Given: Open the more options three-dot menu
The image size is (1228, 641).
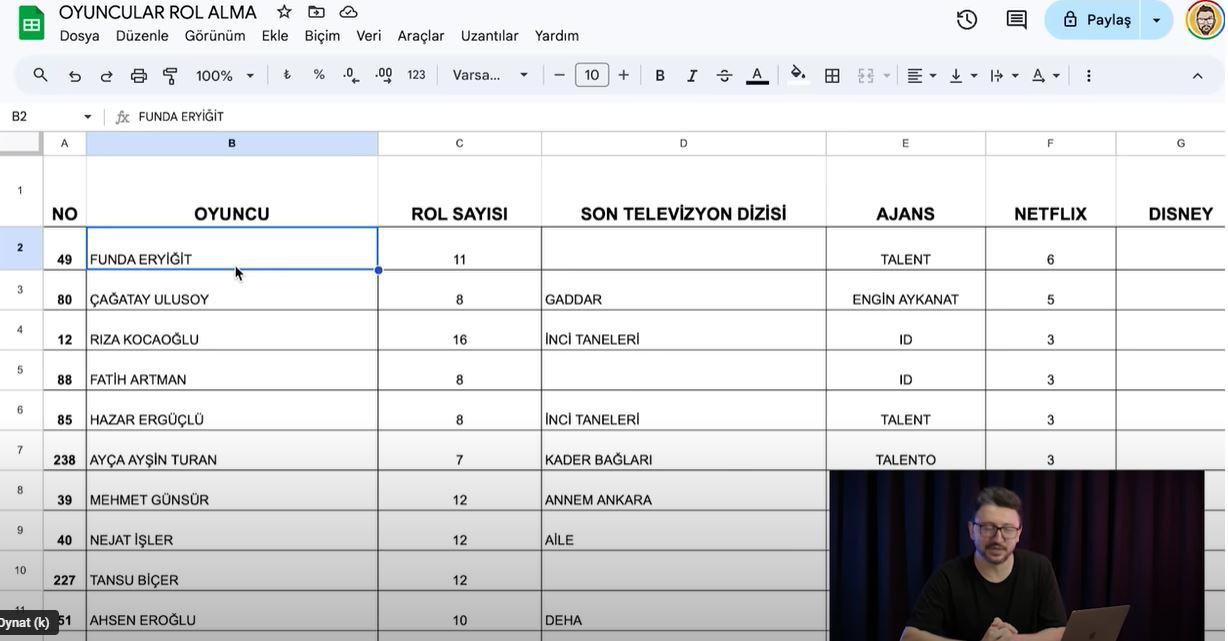Looking at the screenshot, I should coord(1089,75).
